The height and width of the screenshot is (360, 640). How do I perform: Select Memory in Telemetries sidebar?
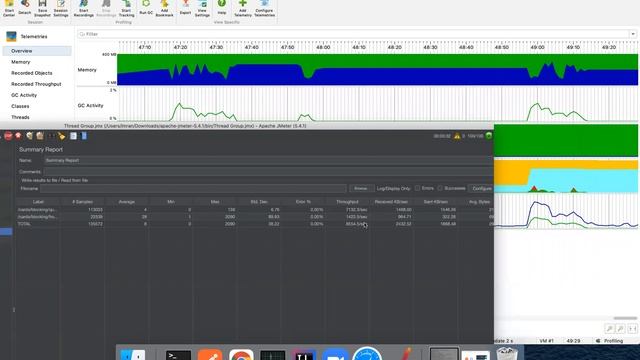[x=20, y=62]
